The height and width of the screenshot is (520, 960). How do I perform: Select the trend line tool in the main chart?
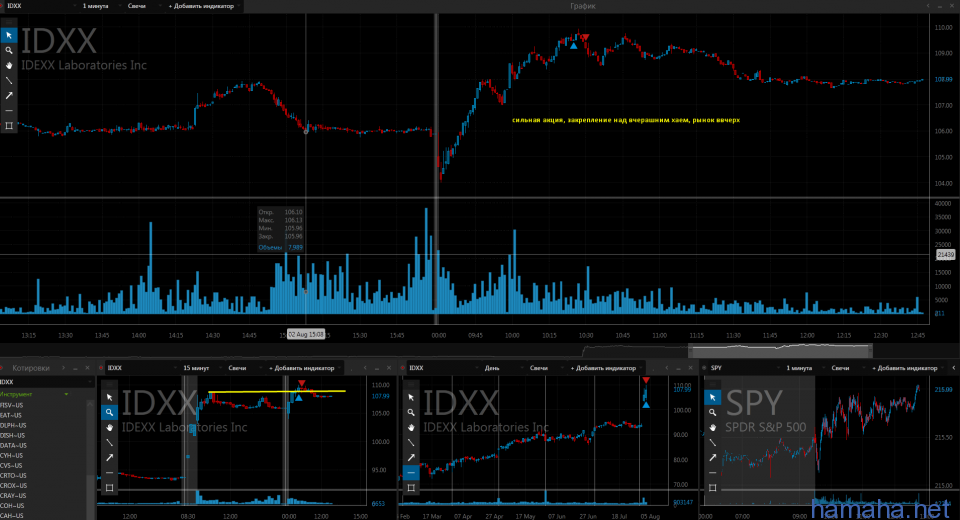[x=9, y=80]
